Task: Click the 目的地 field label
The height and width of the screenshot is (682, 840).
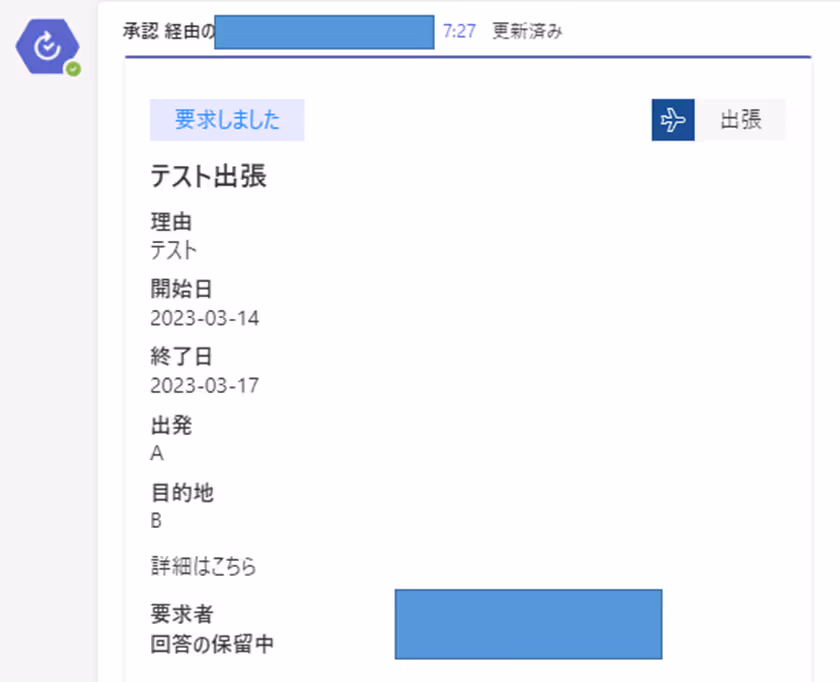Action: coord(182,492)
